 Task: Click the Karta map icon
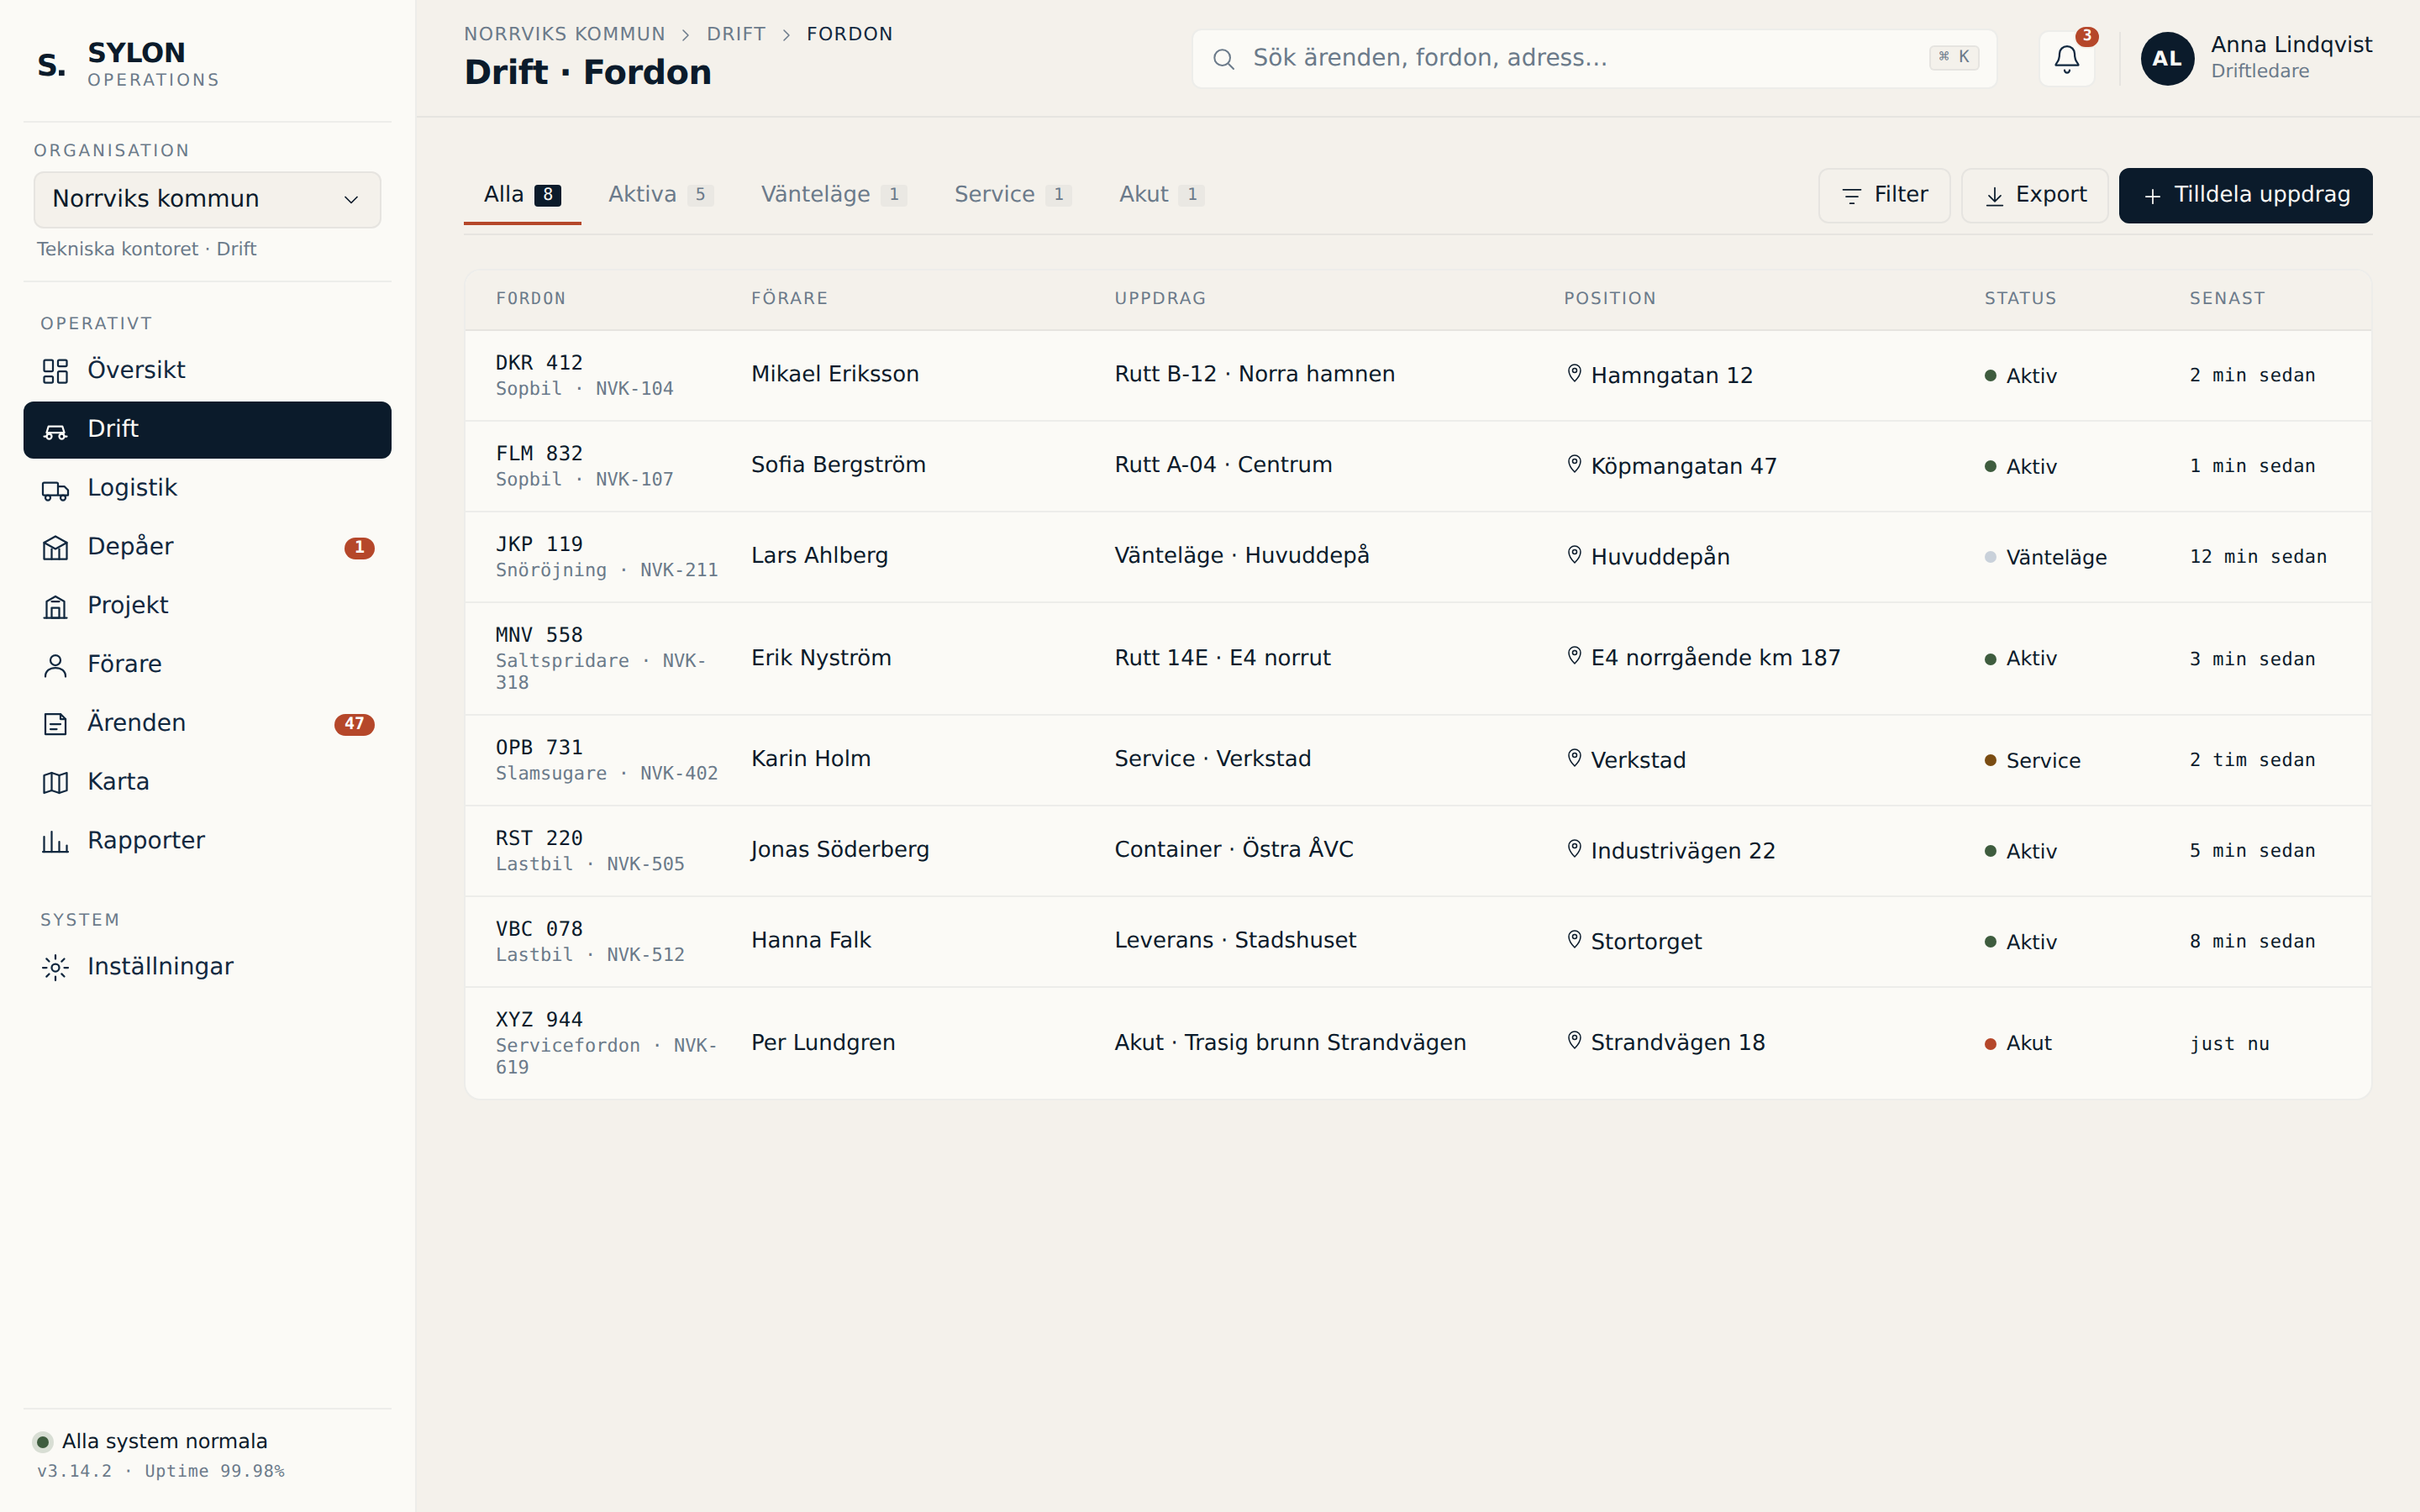55,783
